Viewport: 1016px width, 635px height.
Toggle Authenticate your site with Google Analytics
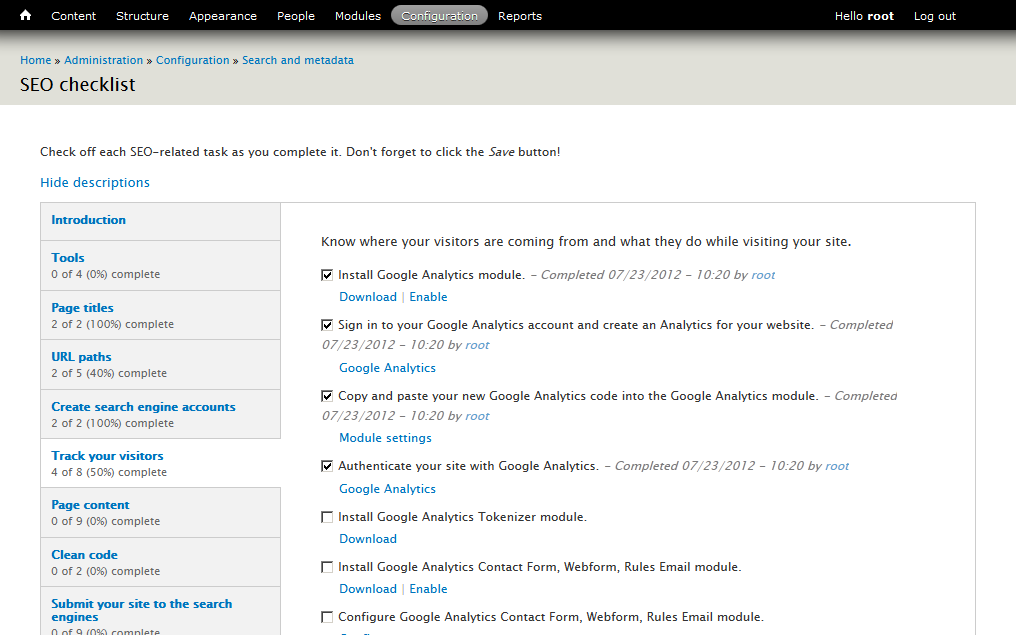[x=327, y=466]
